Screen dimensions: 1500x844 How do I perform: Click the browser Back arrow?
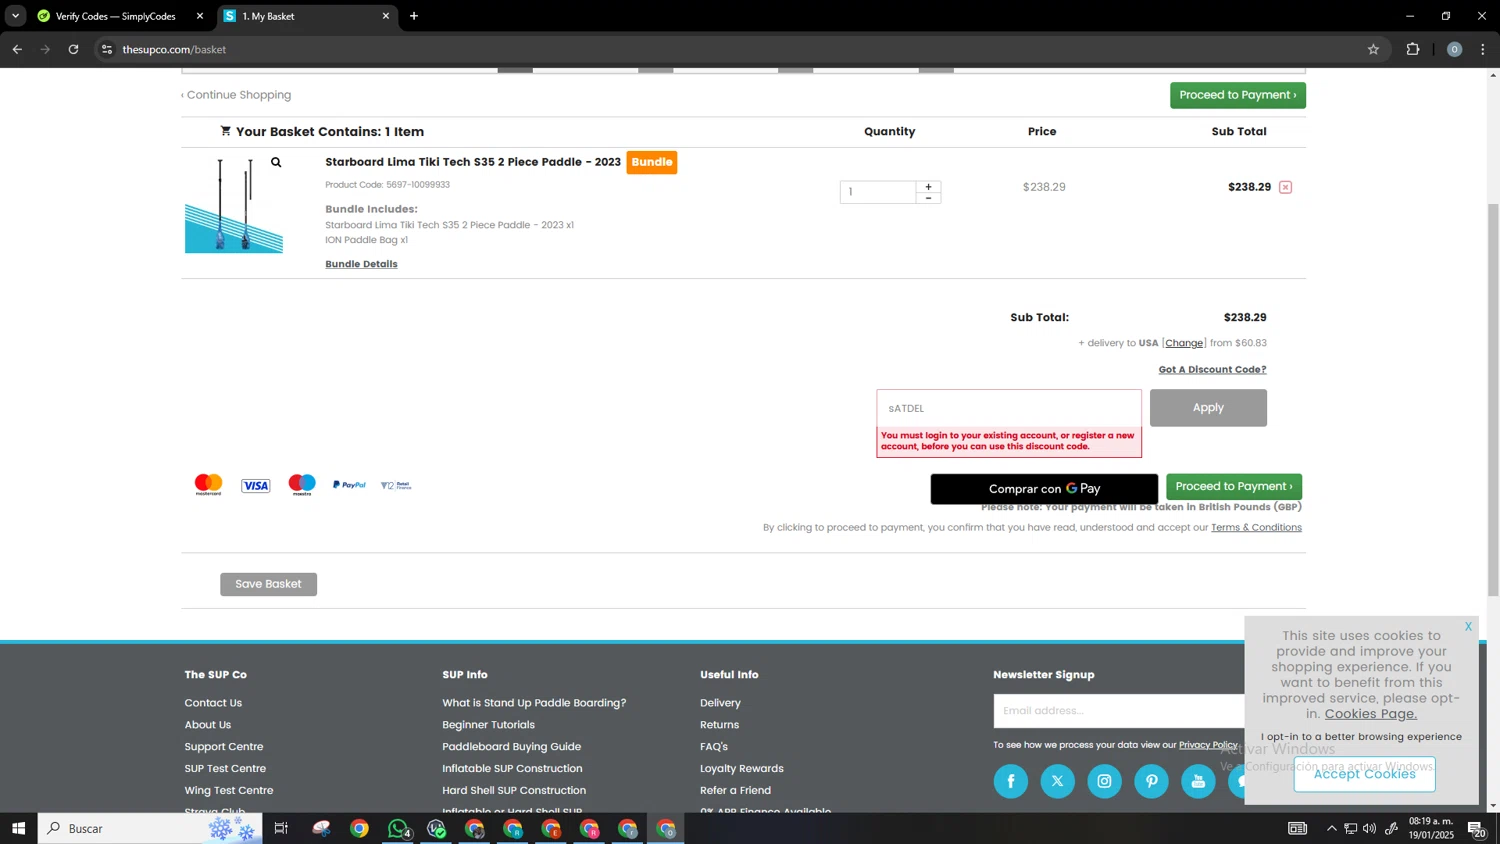coord(17,49)
